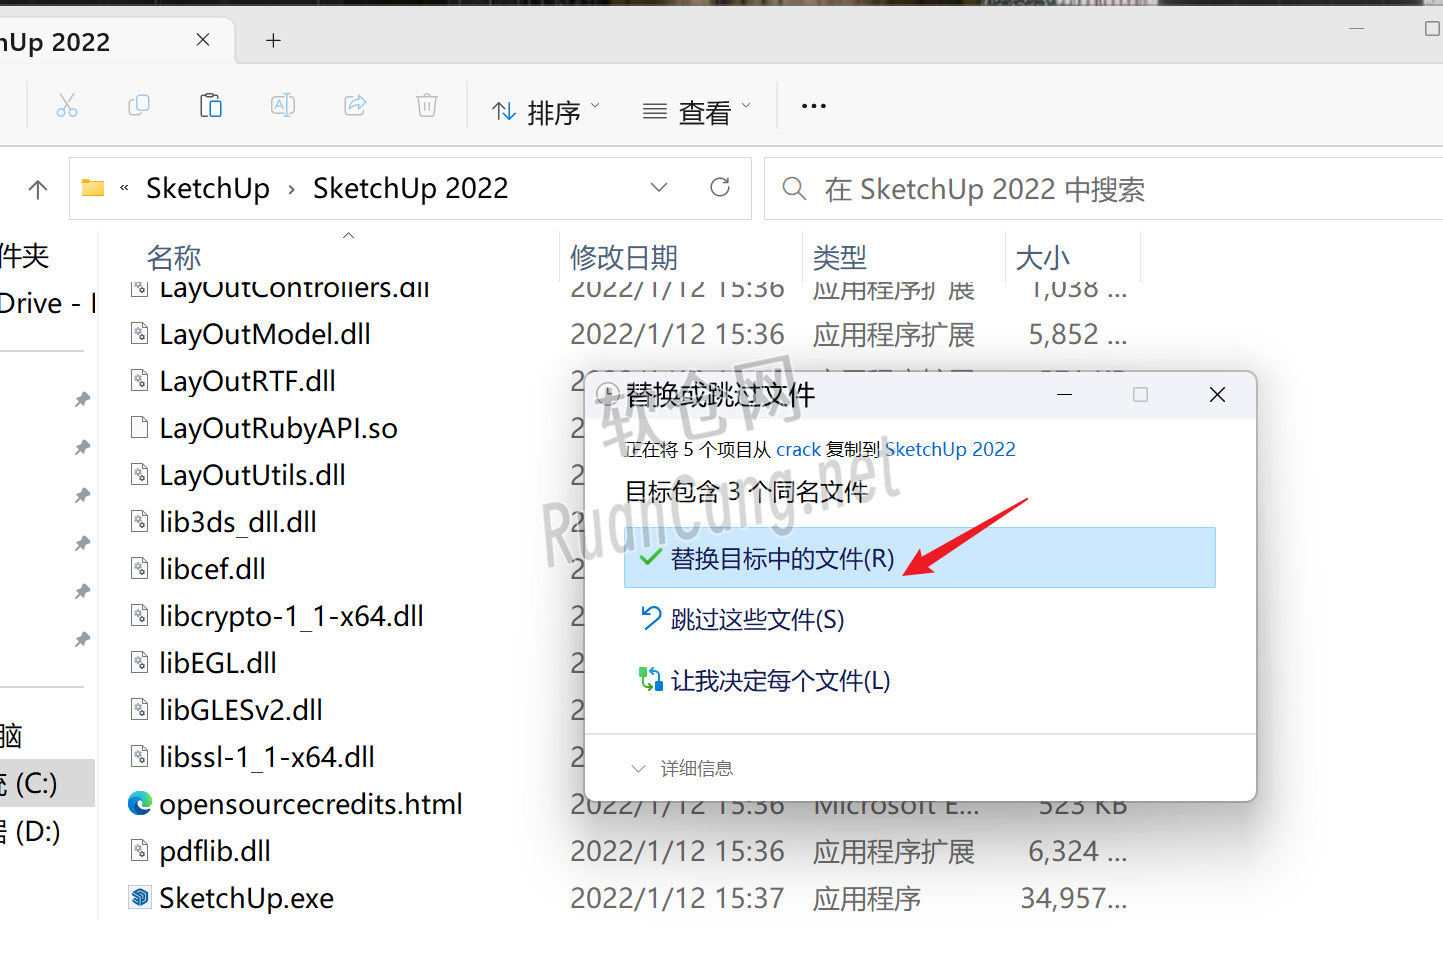Select the SketchUp.exe file
Viewport: 1443px width, 953px height.
click(x=246, y=898)
